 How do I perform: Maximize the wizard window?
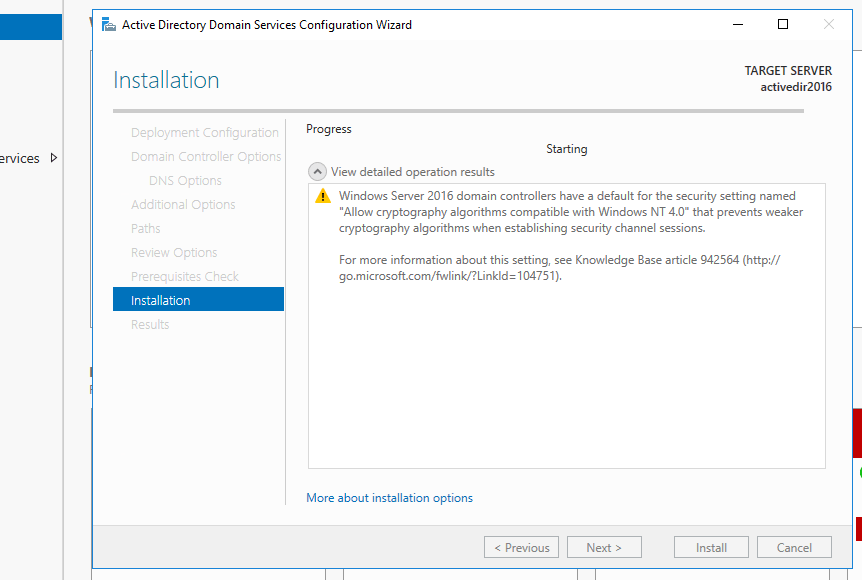[x=783, y=25]
